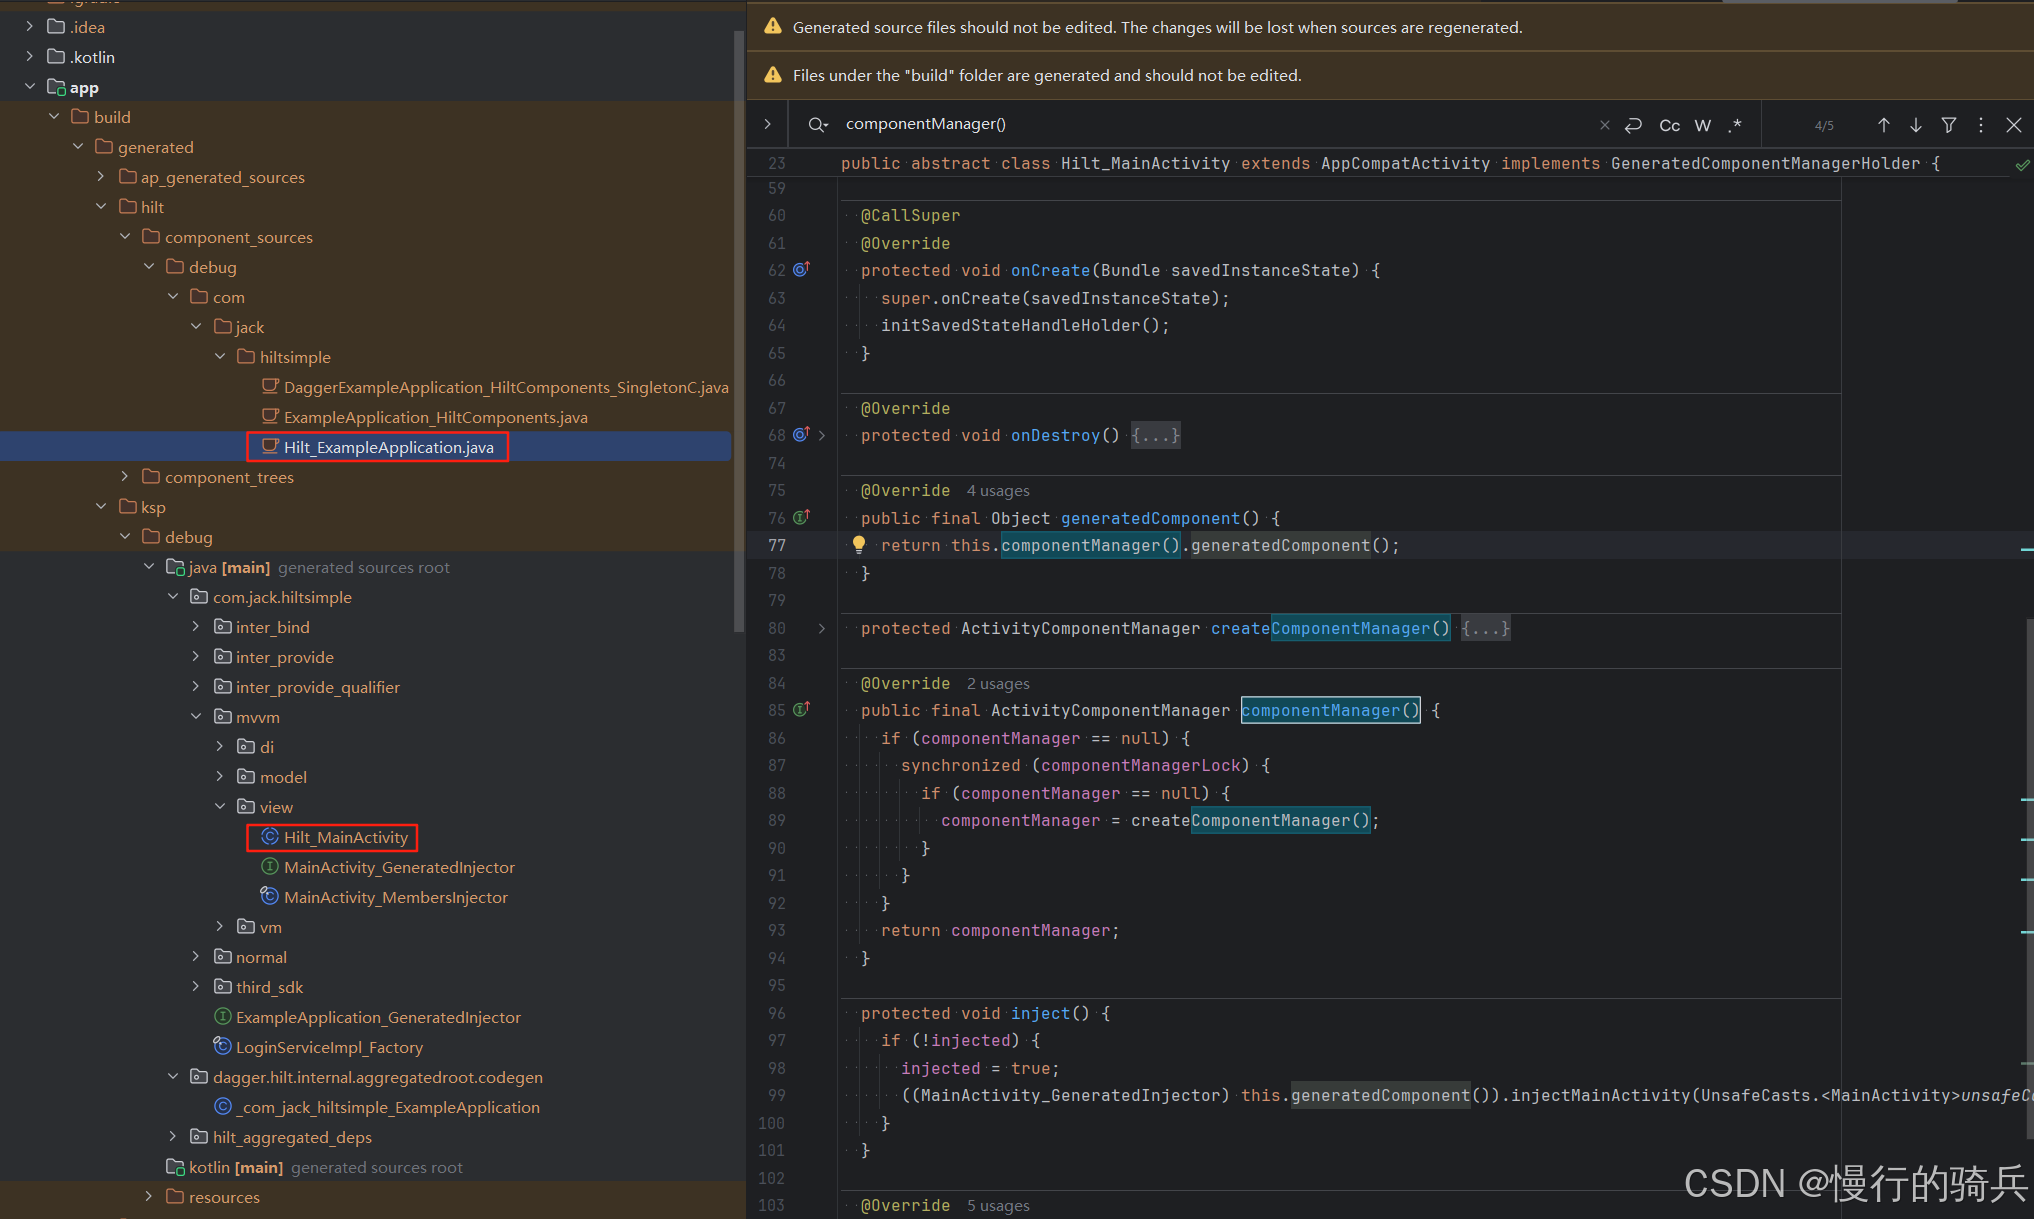2034x1219 pixels.
Task: Expand the folded createComponentManager method
Action: tap(822, 628)
